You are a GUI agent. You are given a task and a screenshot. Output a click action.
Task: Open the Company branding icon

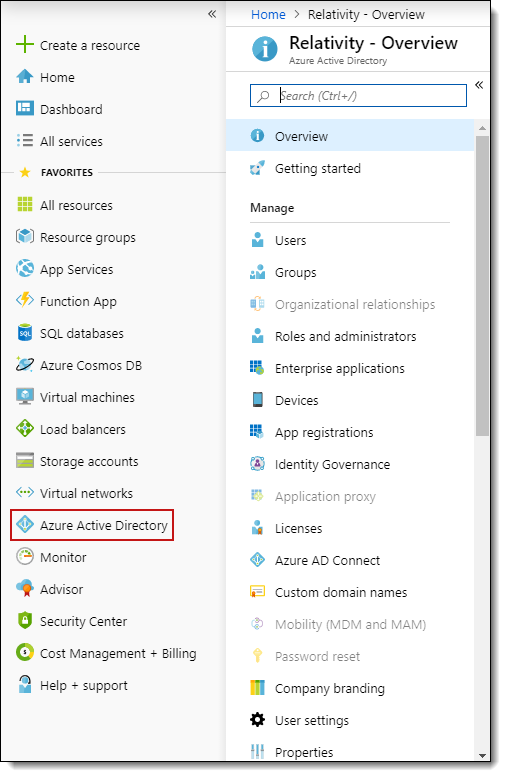[257, 688]
